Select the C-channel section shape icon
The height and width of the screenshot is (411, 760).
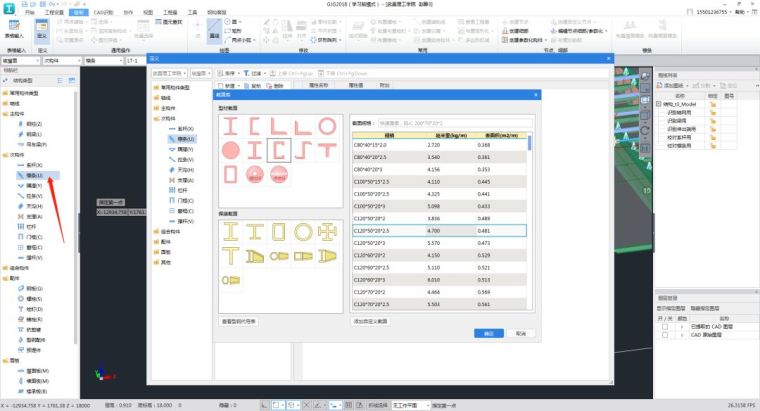pyautogui.click(x=254, y=127)
